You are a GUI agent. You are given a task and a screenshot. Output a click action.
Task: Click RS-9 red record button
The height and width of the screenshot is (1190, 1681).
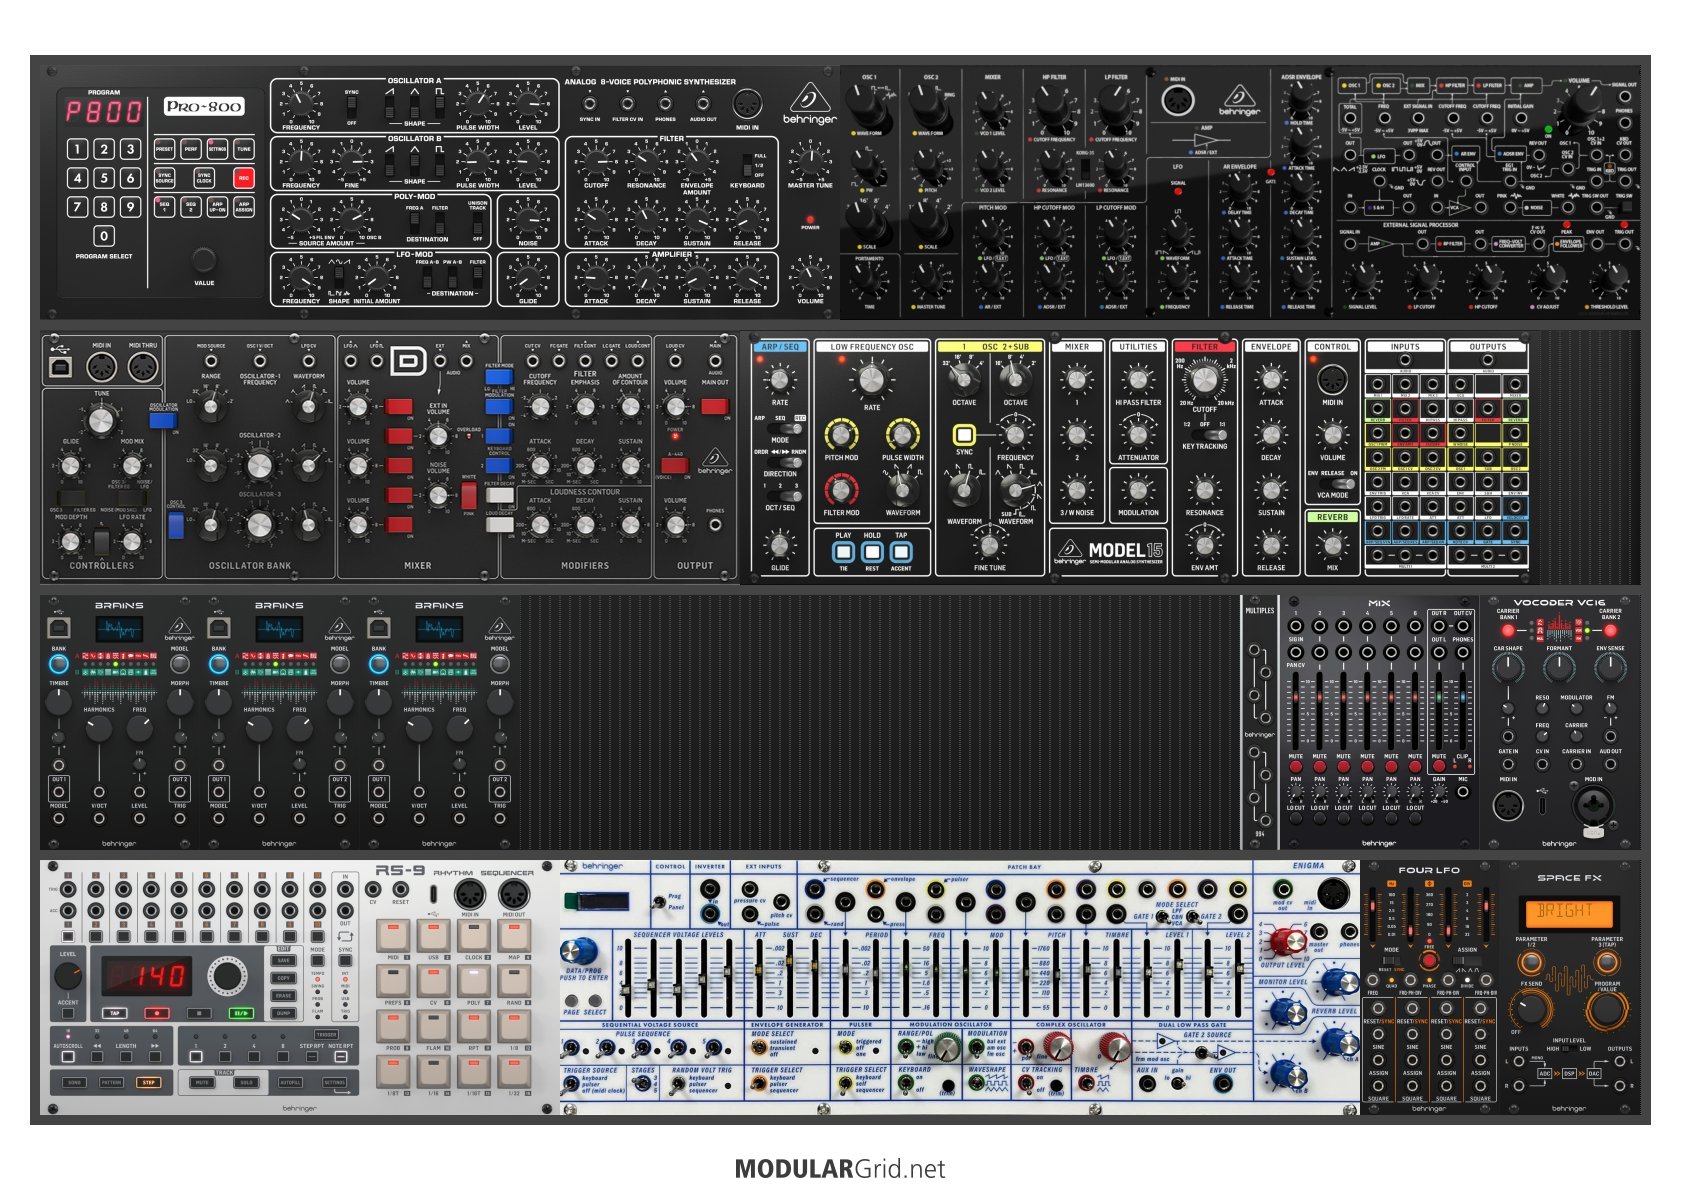tap(157, 1013)
